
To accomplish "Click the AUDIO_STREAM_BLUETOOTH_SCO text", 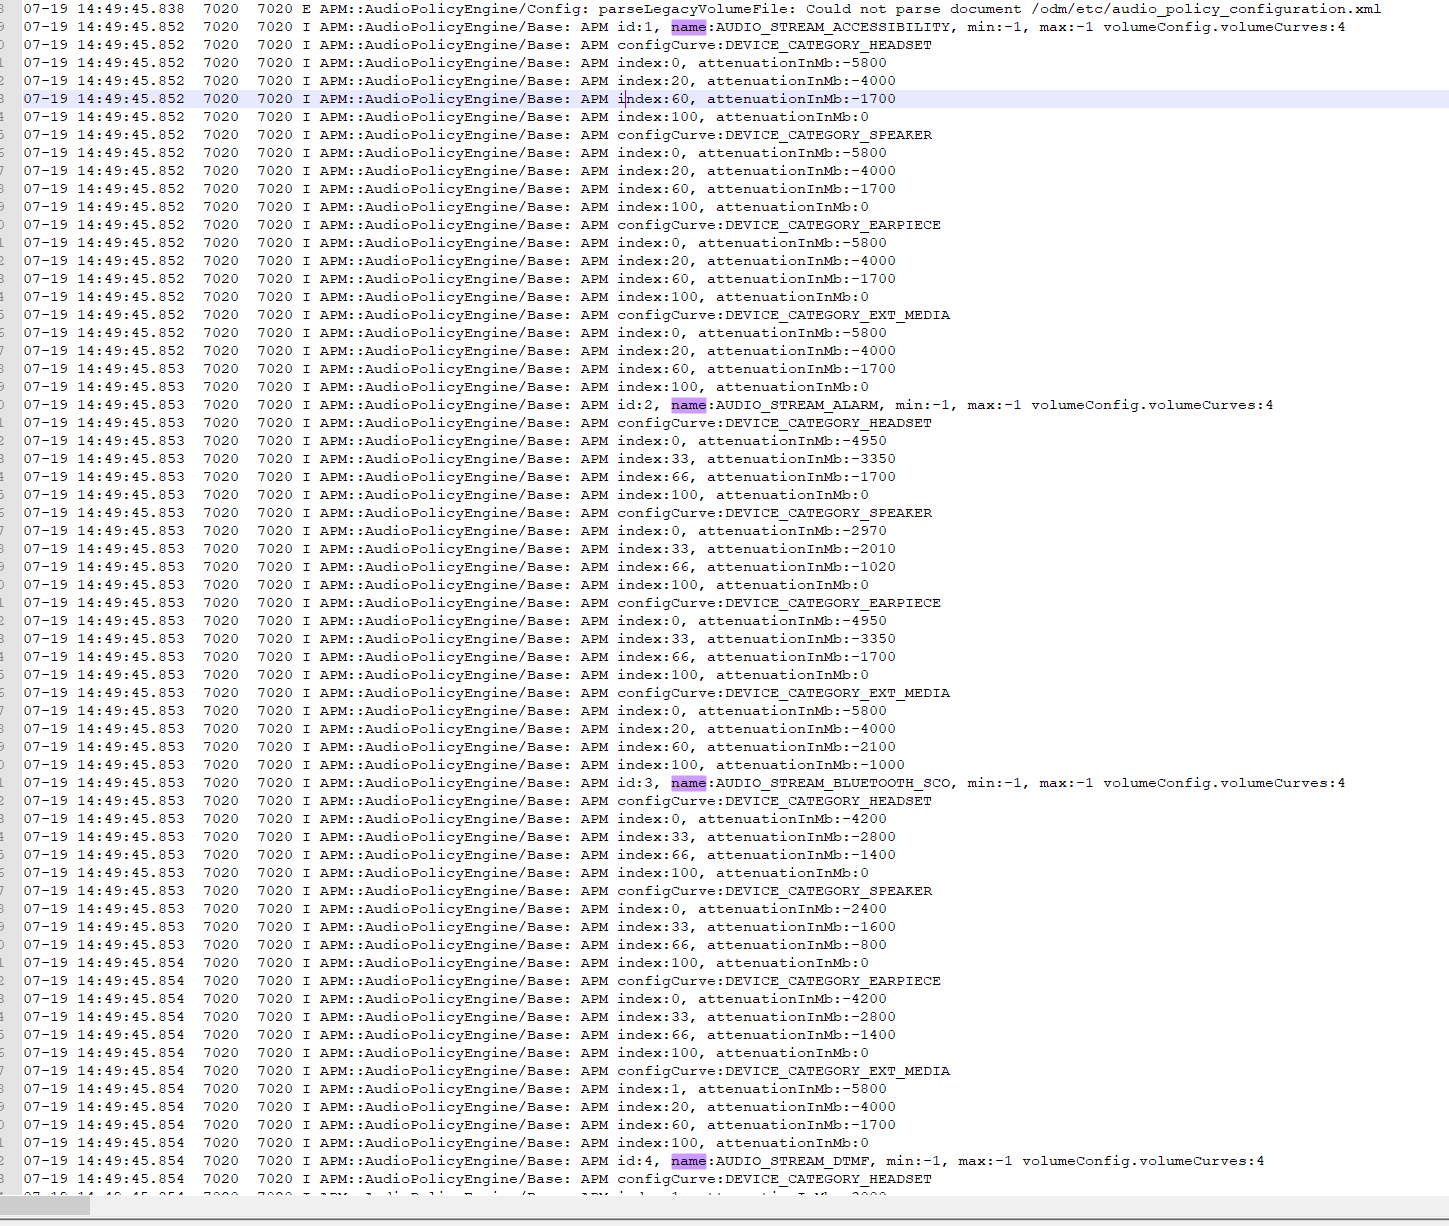I will tap(832, 783).
